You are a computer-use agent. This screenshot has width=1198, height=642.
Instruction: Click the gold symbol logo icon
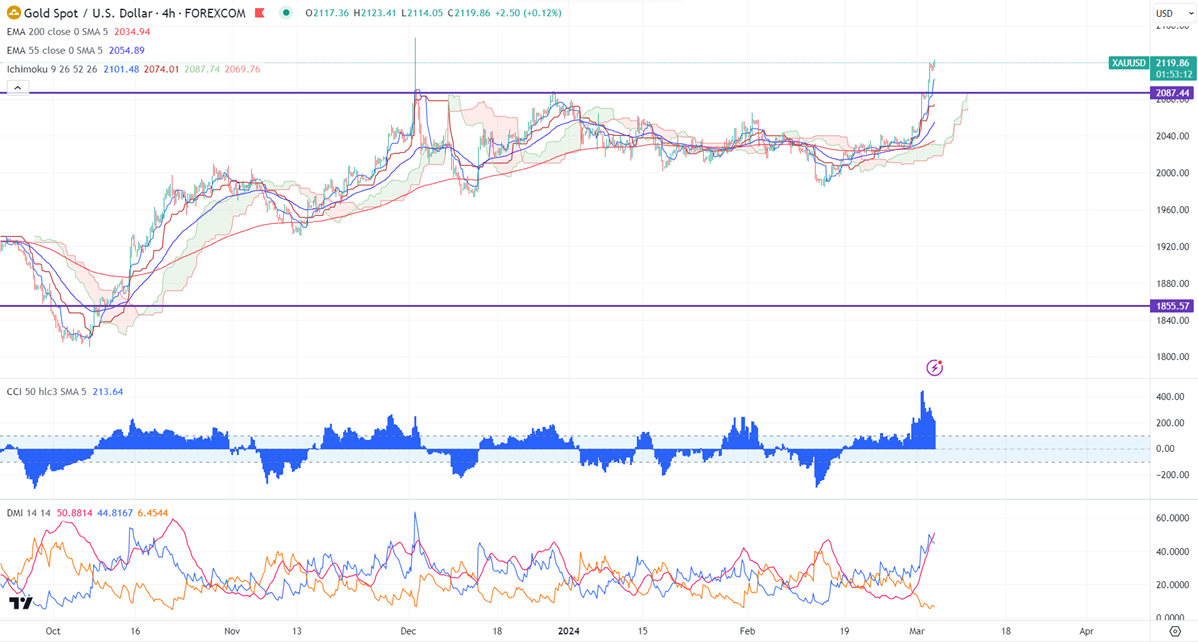pyautogui.click(x=14, y=13)
